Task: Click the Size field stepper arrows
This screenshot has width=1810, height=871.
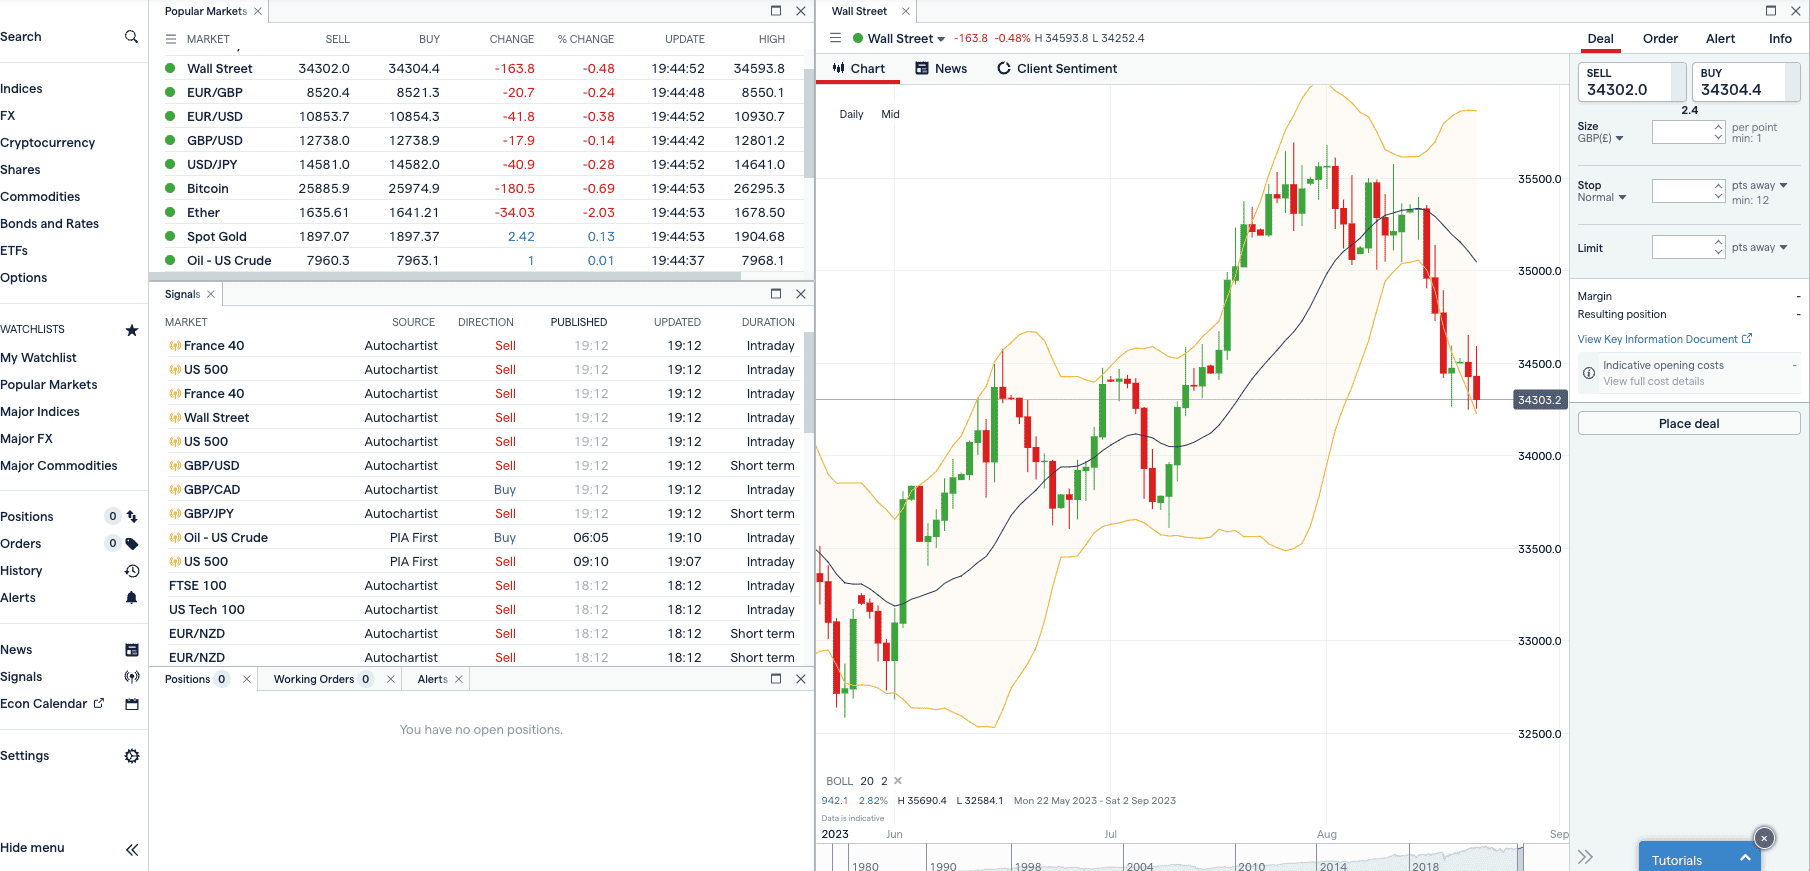Action: 1719,132
